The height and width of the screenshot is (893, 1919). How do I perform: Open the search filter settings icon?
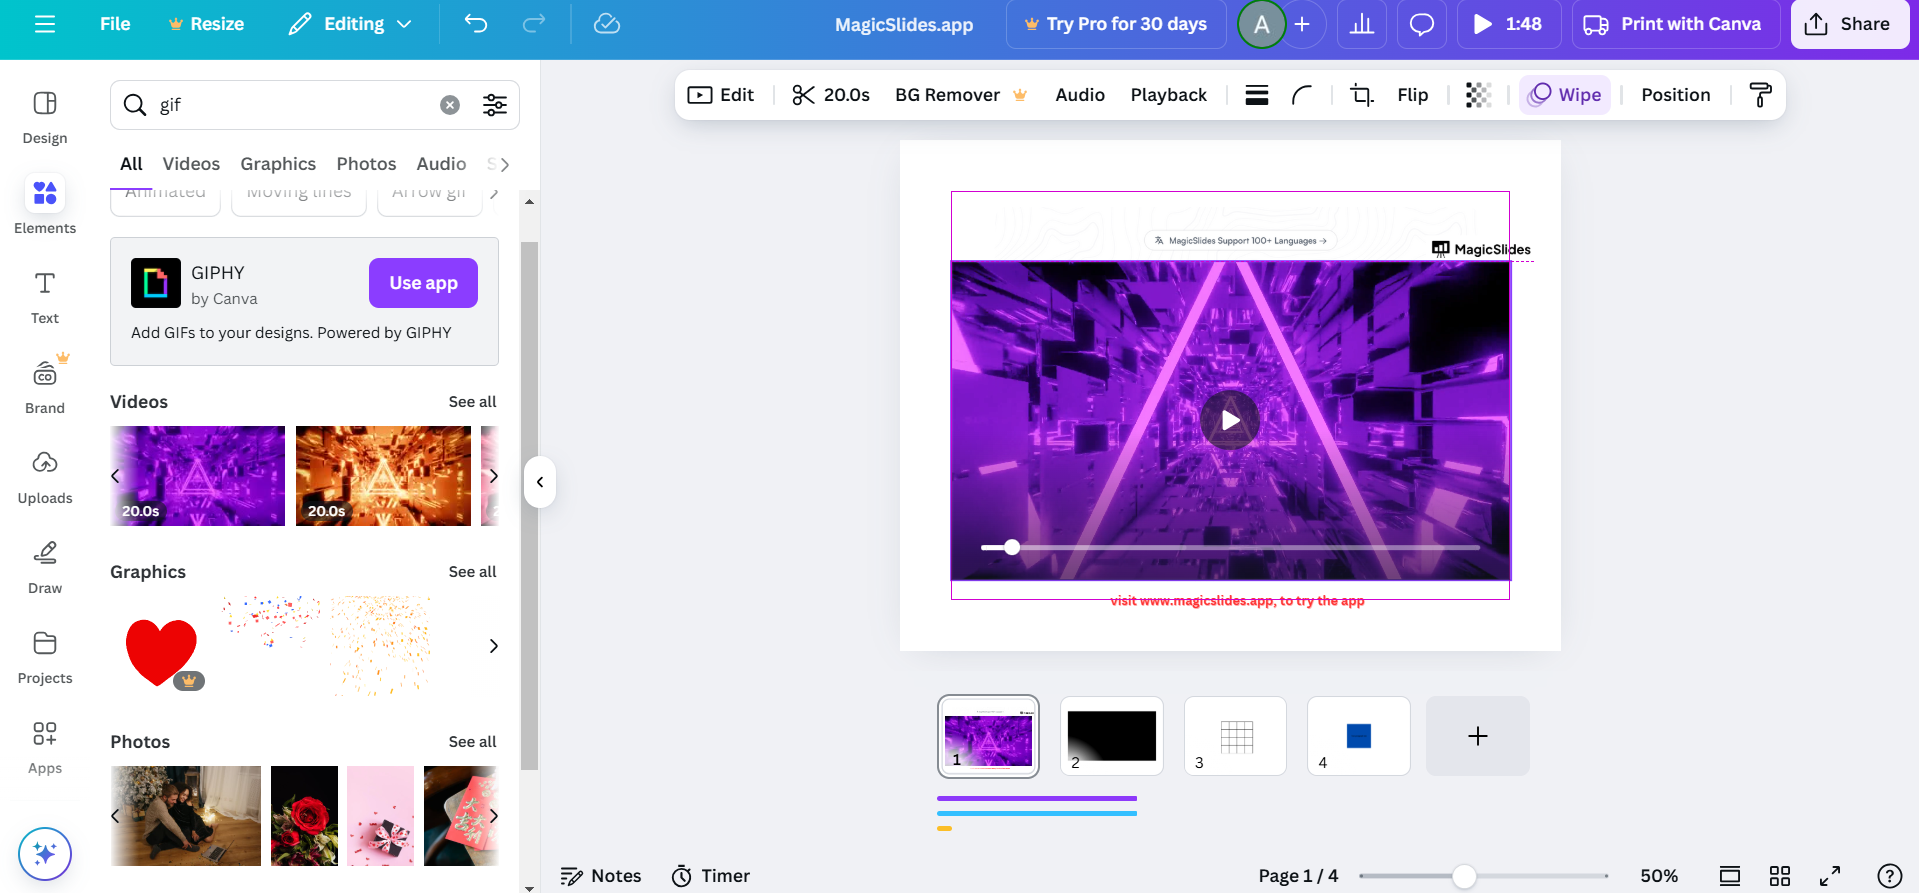pyautogui.click(x=495, y=105)
